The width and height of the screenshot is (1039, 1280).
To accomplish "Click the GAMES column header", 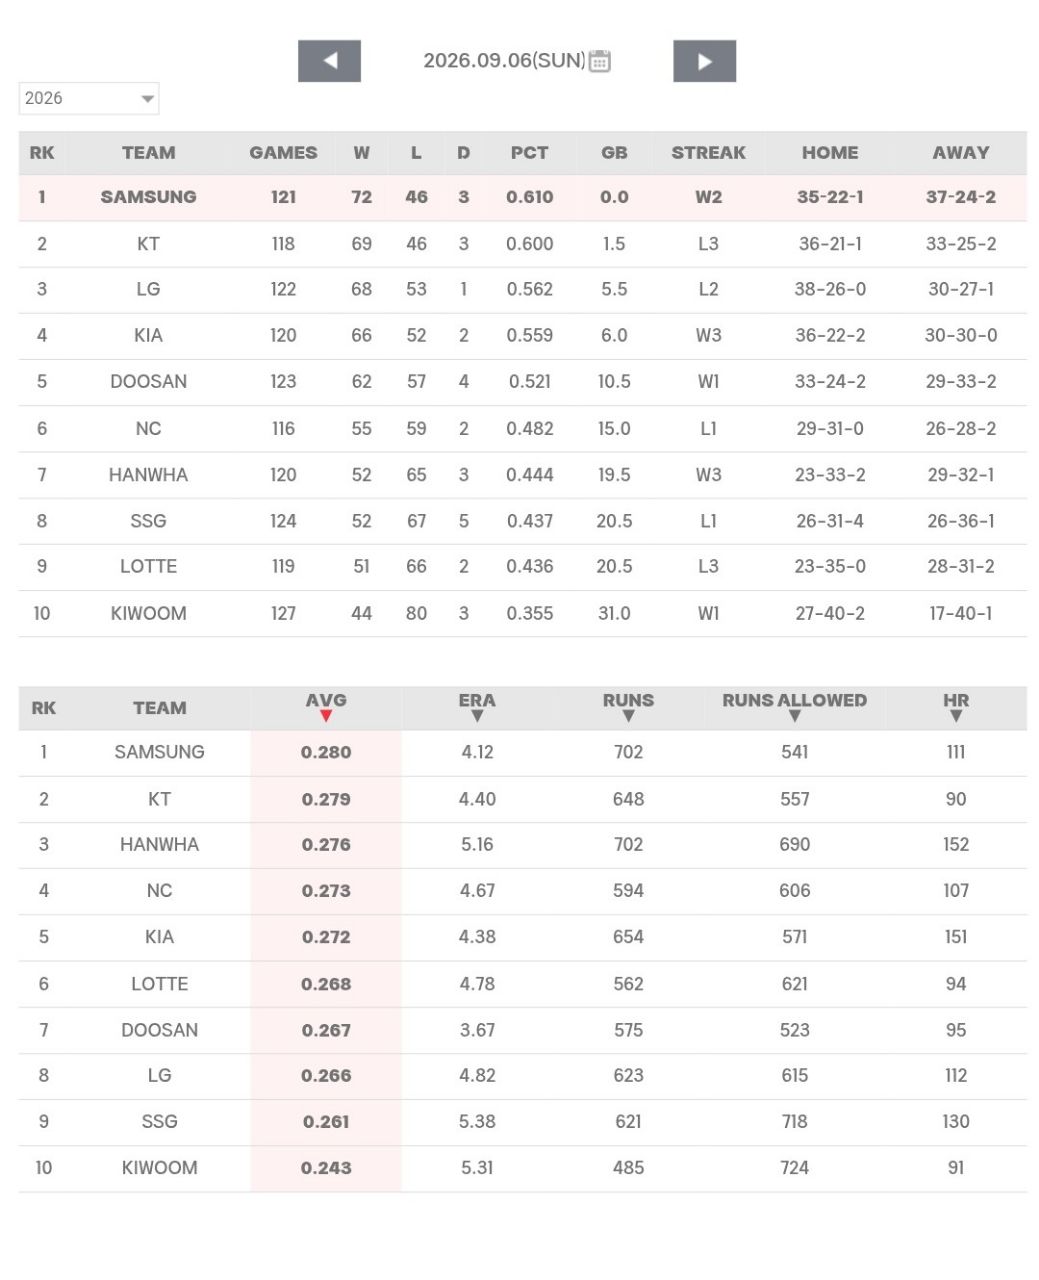I will [x=283, y=153].
